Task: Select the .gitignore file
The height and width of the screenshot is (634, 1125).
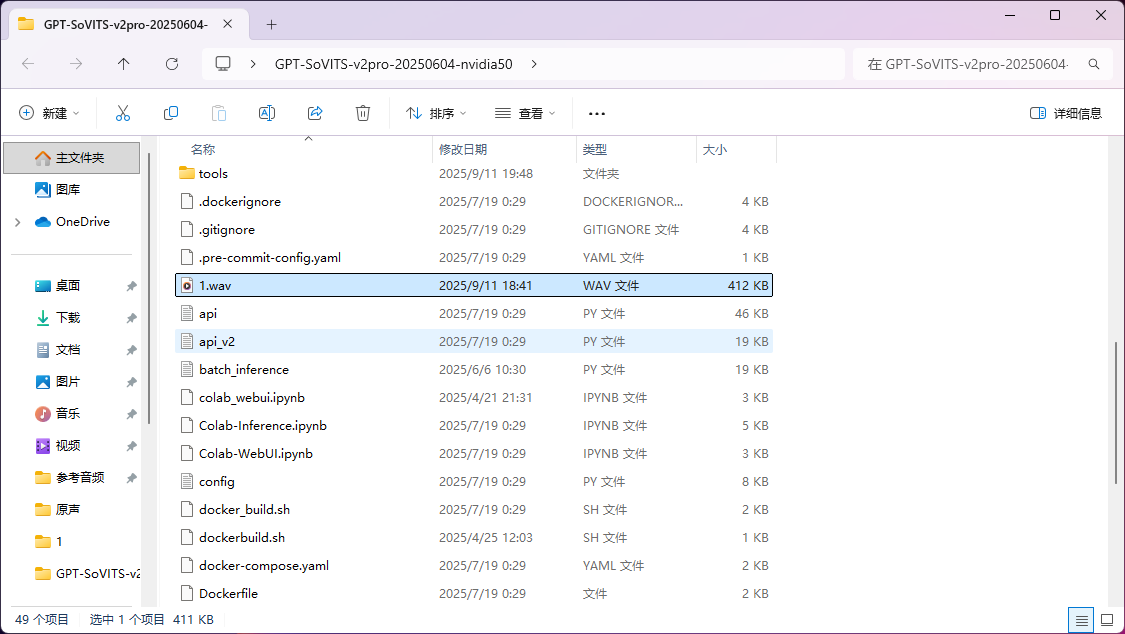Action: [474, 230]
